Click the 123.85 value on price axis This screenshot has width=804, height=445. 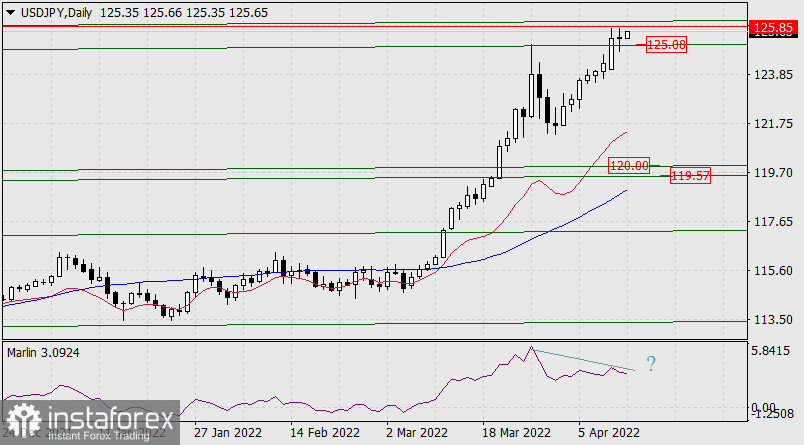pos(773,75)
